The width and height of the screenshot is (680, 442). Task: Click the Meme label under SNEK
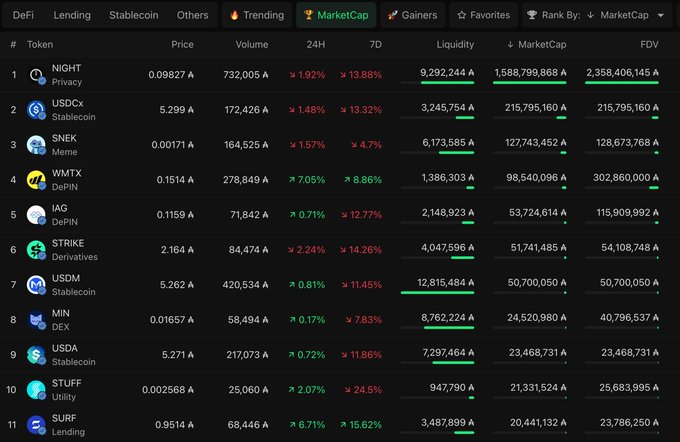tap(65, 152)
